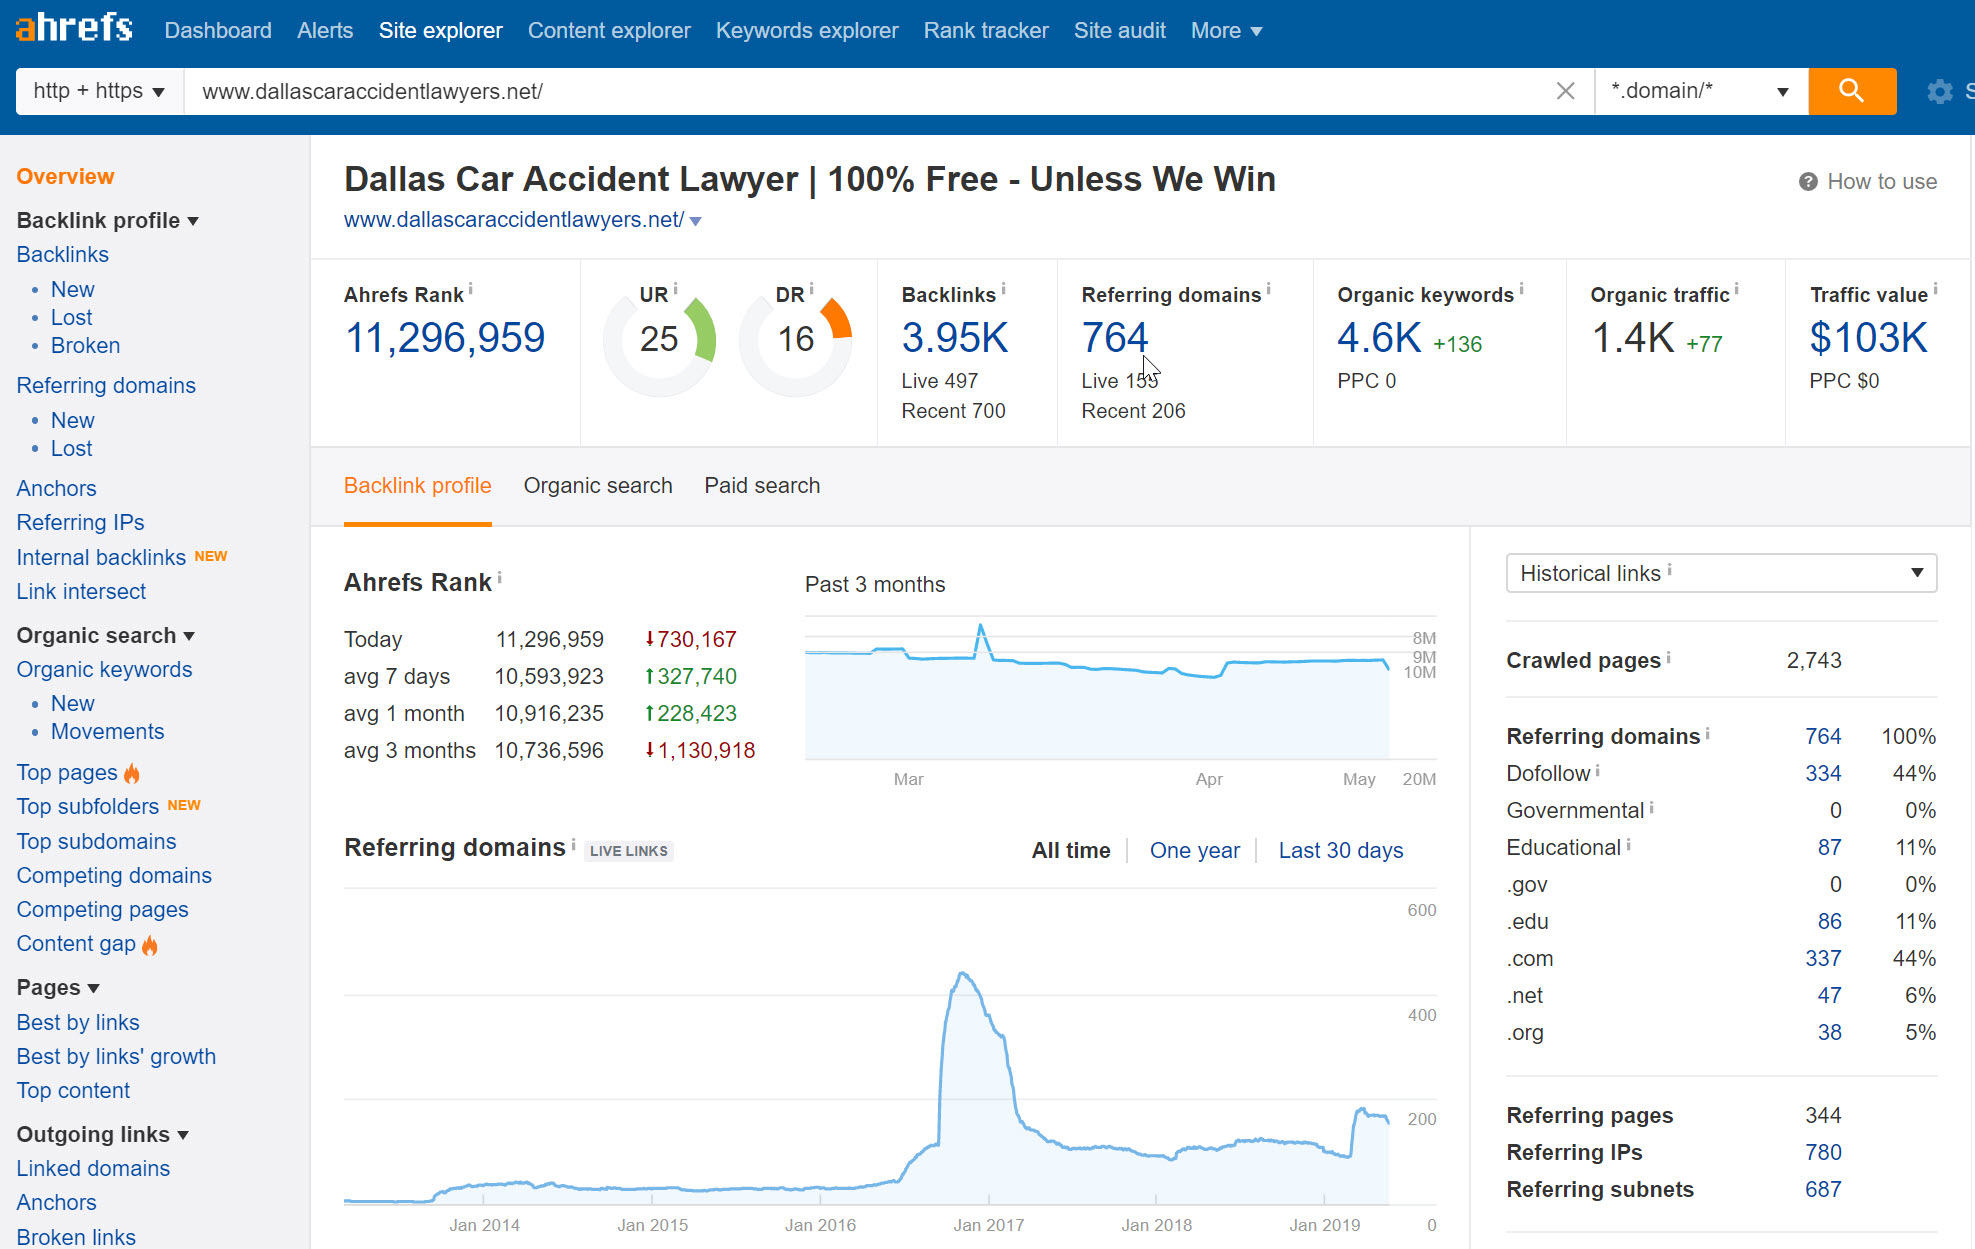Open the http + https protocol dropdown

point(99,91)
